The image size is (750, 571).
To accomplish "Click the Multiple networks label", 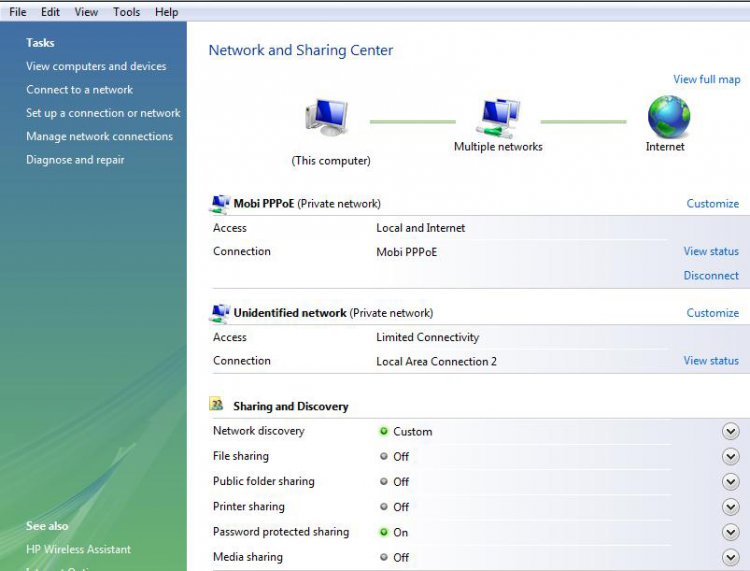I will coord(498,146).
